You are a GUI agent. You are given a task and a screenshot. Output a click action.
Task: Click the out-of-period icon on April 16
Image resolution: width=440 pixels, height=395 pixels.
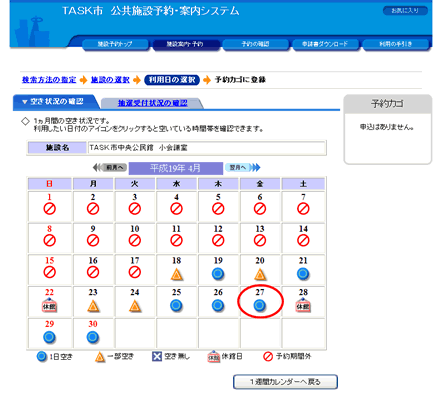[x=93, y=272]
